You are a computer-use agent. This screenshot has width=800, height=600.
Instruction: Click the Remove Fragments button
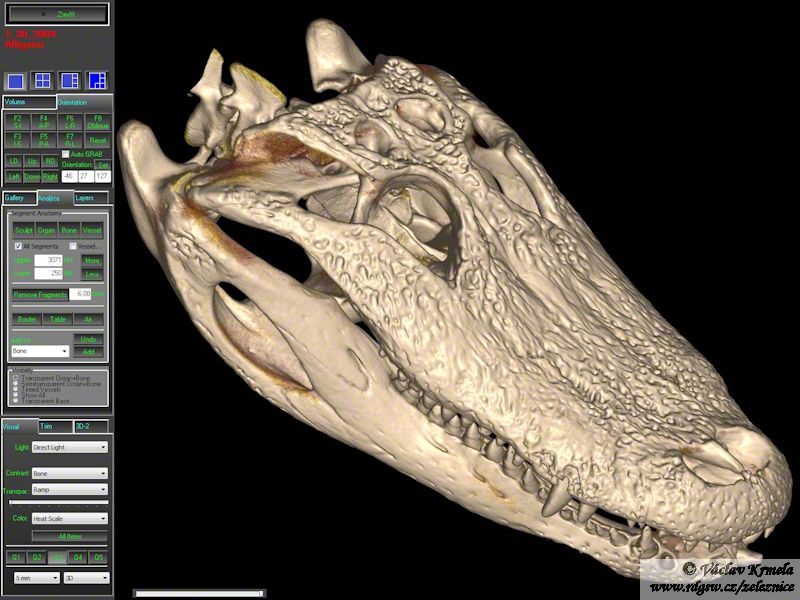point(40,294)
